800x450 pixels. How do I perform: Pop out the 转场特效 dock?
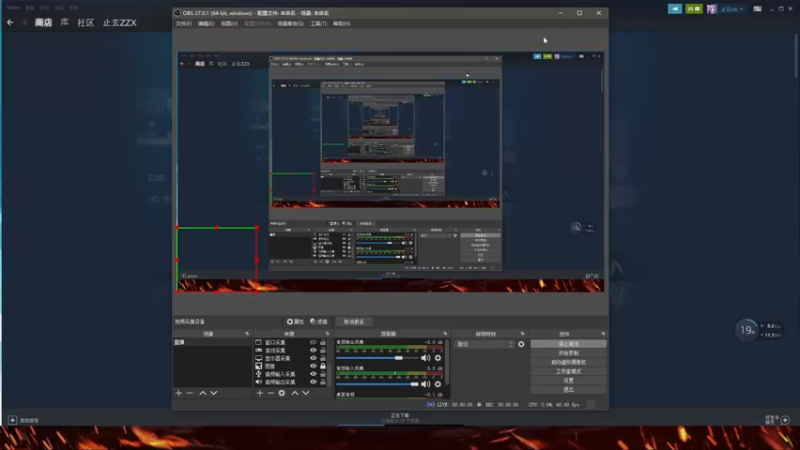pyautogui.click(x=522, y=334)
